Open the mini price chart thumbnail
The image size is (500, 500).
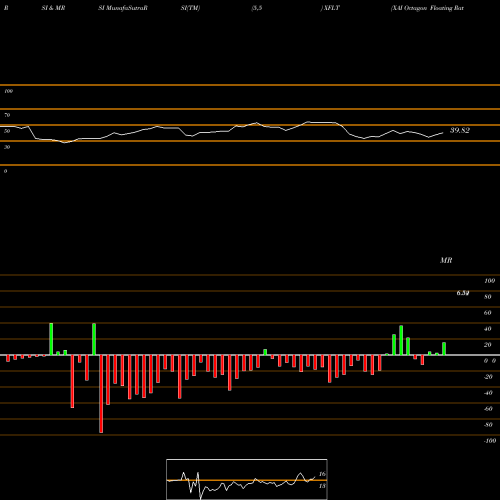coord(247,479)
